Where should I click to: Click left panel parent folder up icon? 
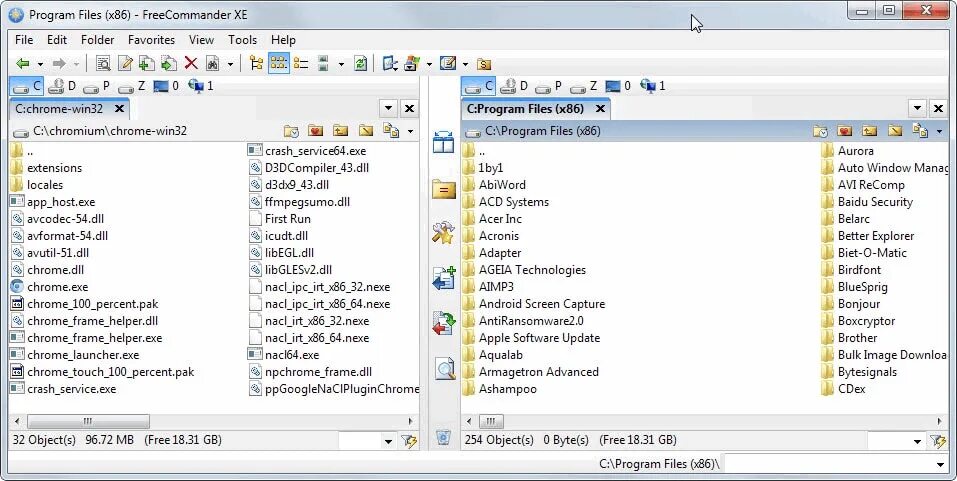[x=341, y=131]
